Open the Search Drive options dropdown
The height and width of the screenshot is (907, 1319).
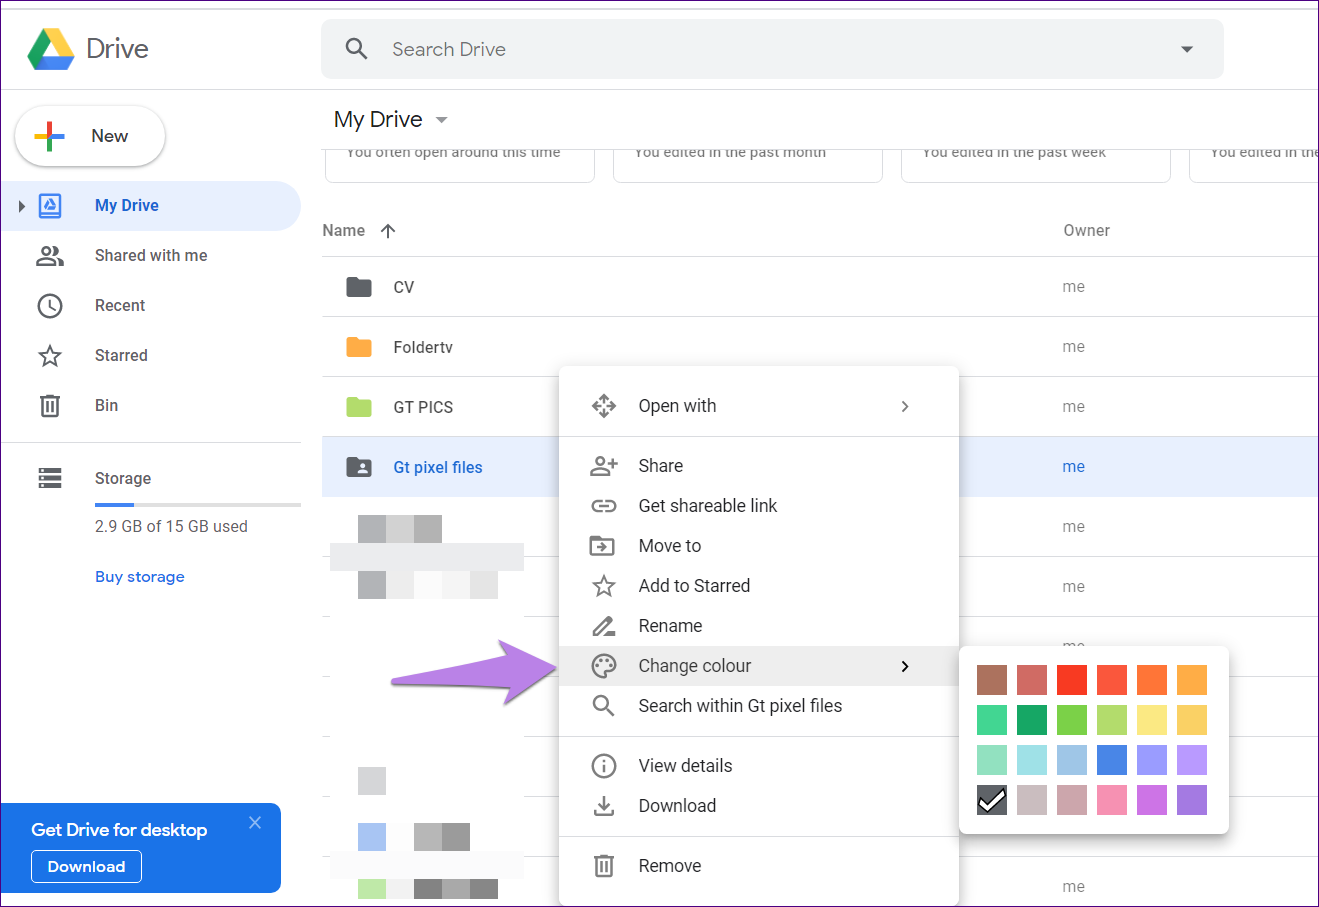pos(1186,48)
